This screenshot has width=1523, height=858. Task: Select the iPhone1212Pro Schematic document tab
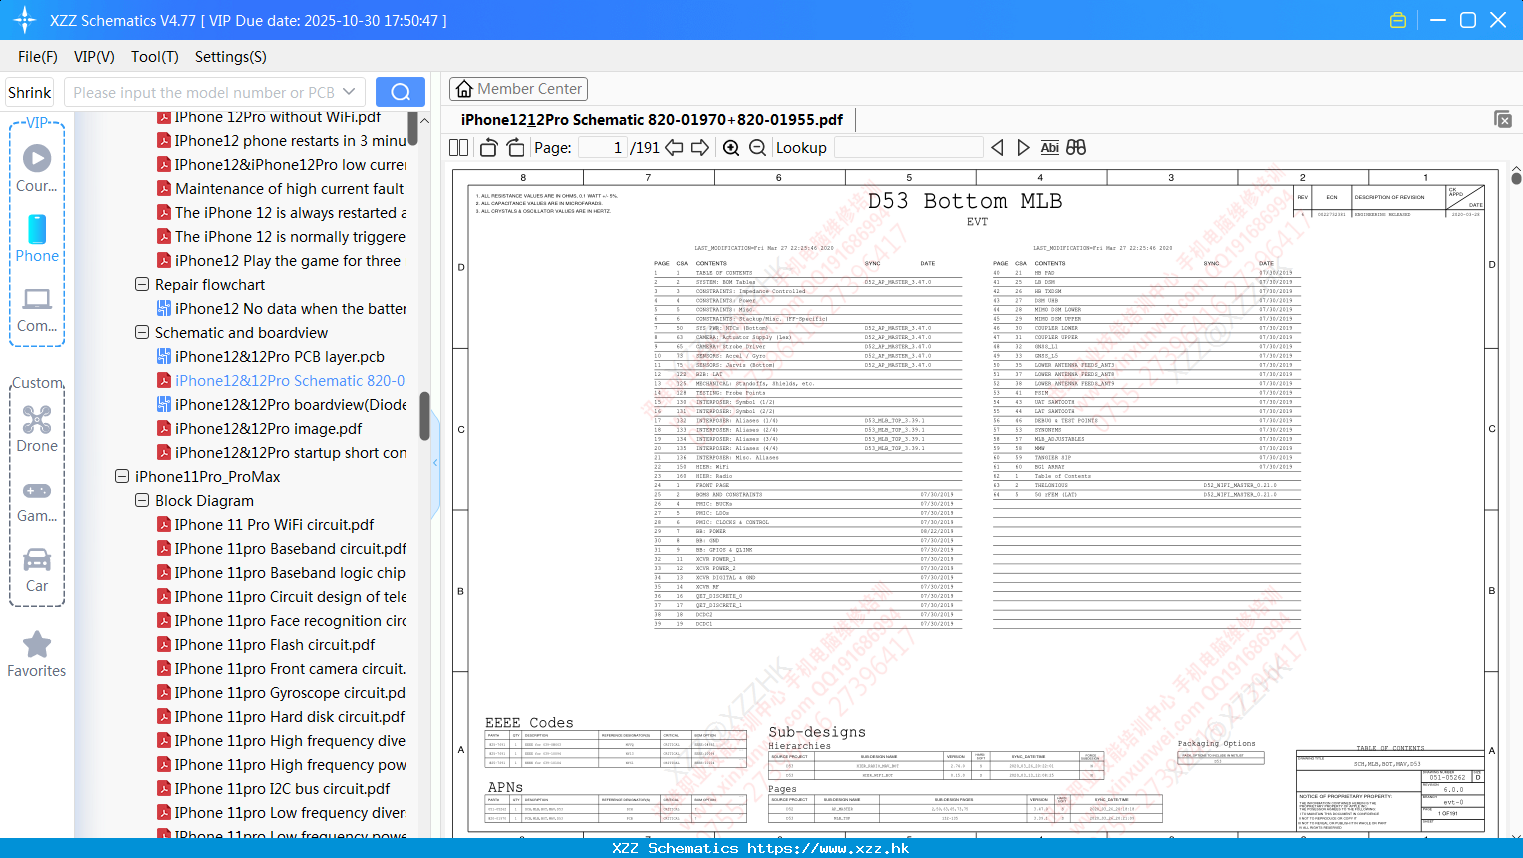click(651, 119)
